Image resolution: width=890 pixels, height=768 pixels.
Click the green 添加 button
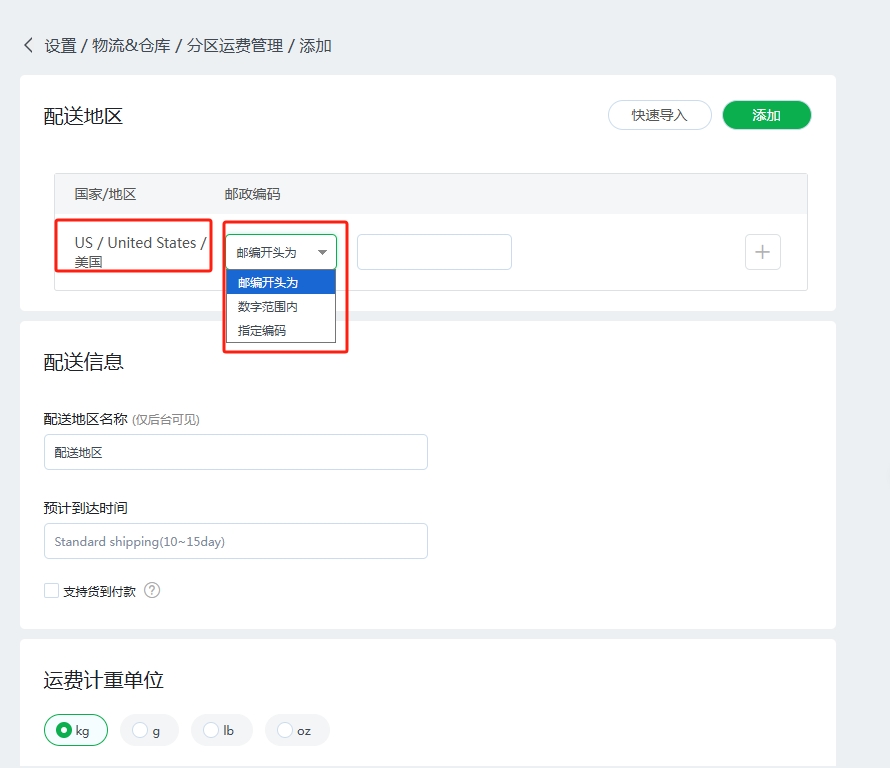[x=766, y=115]
